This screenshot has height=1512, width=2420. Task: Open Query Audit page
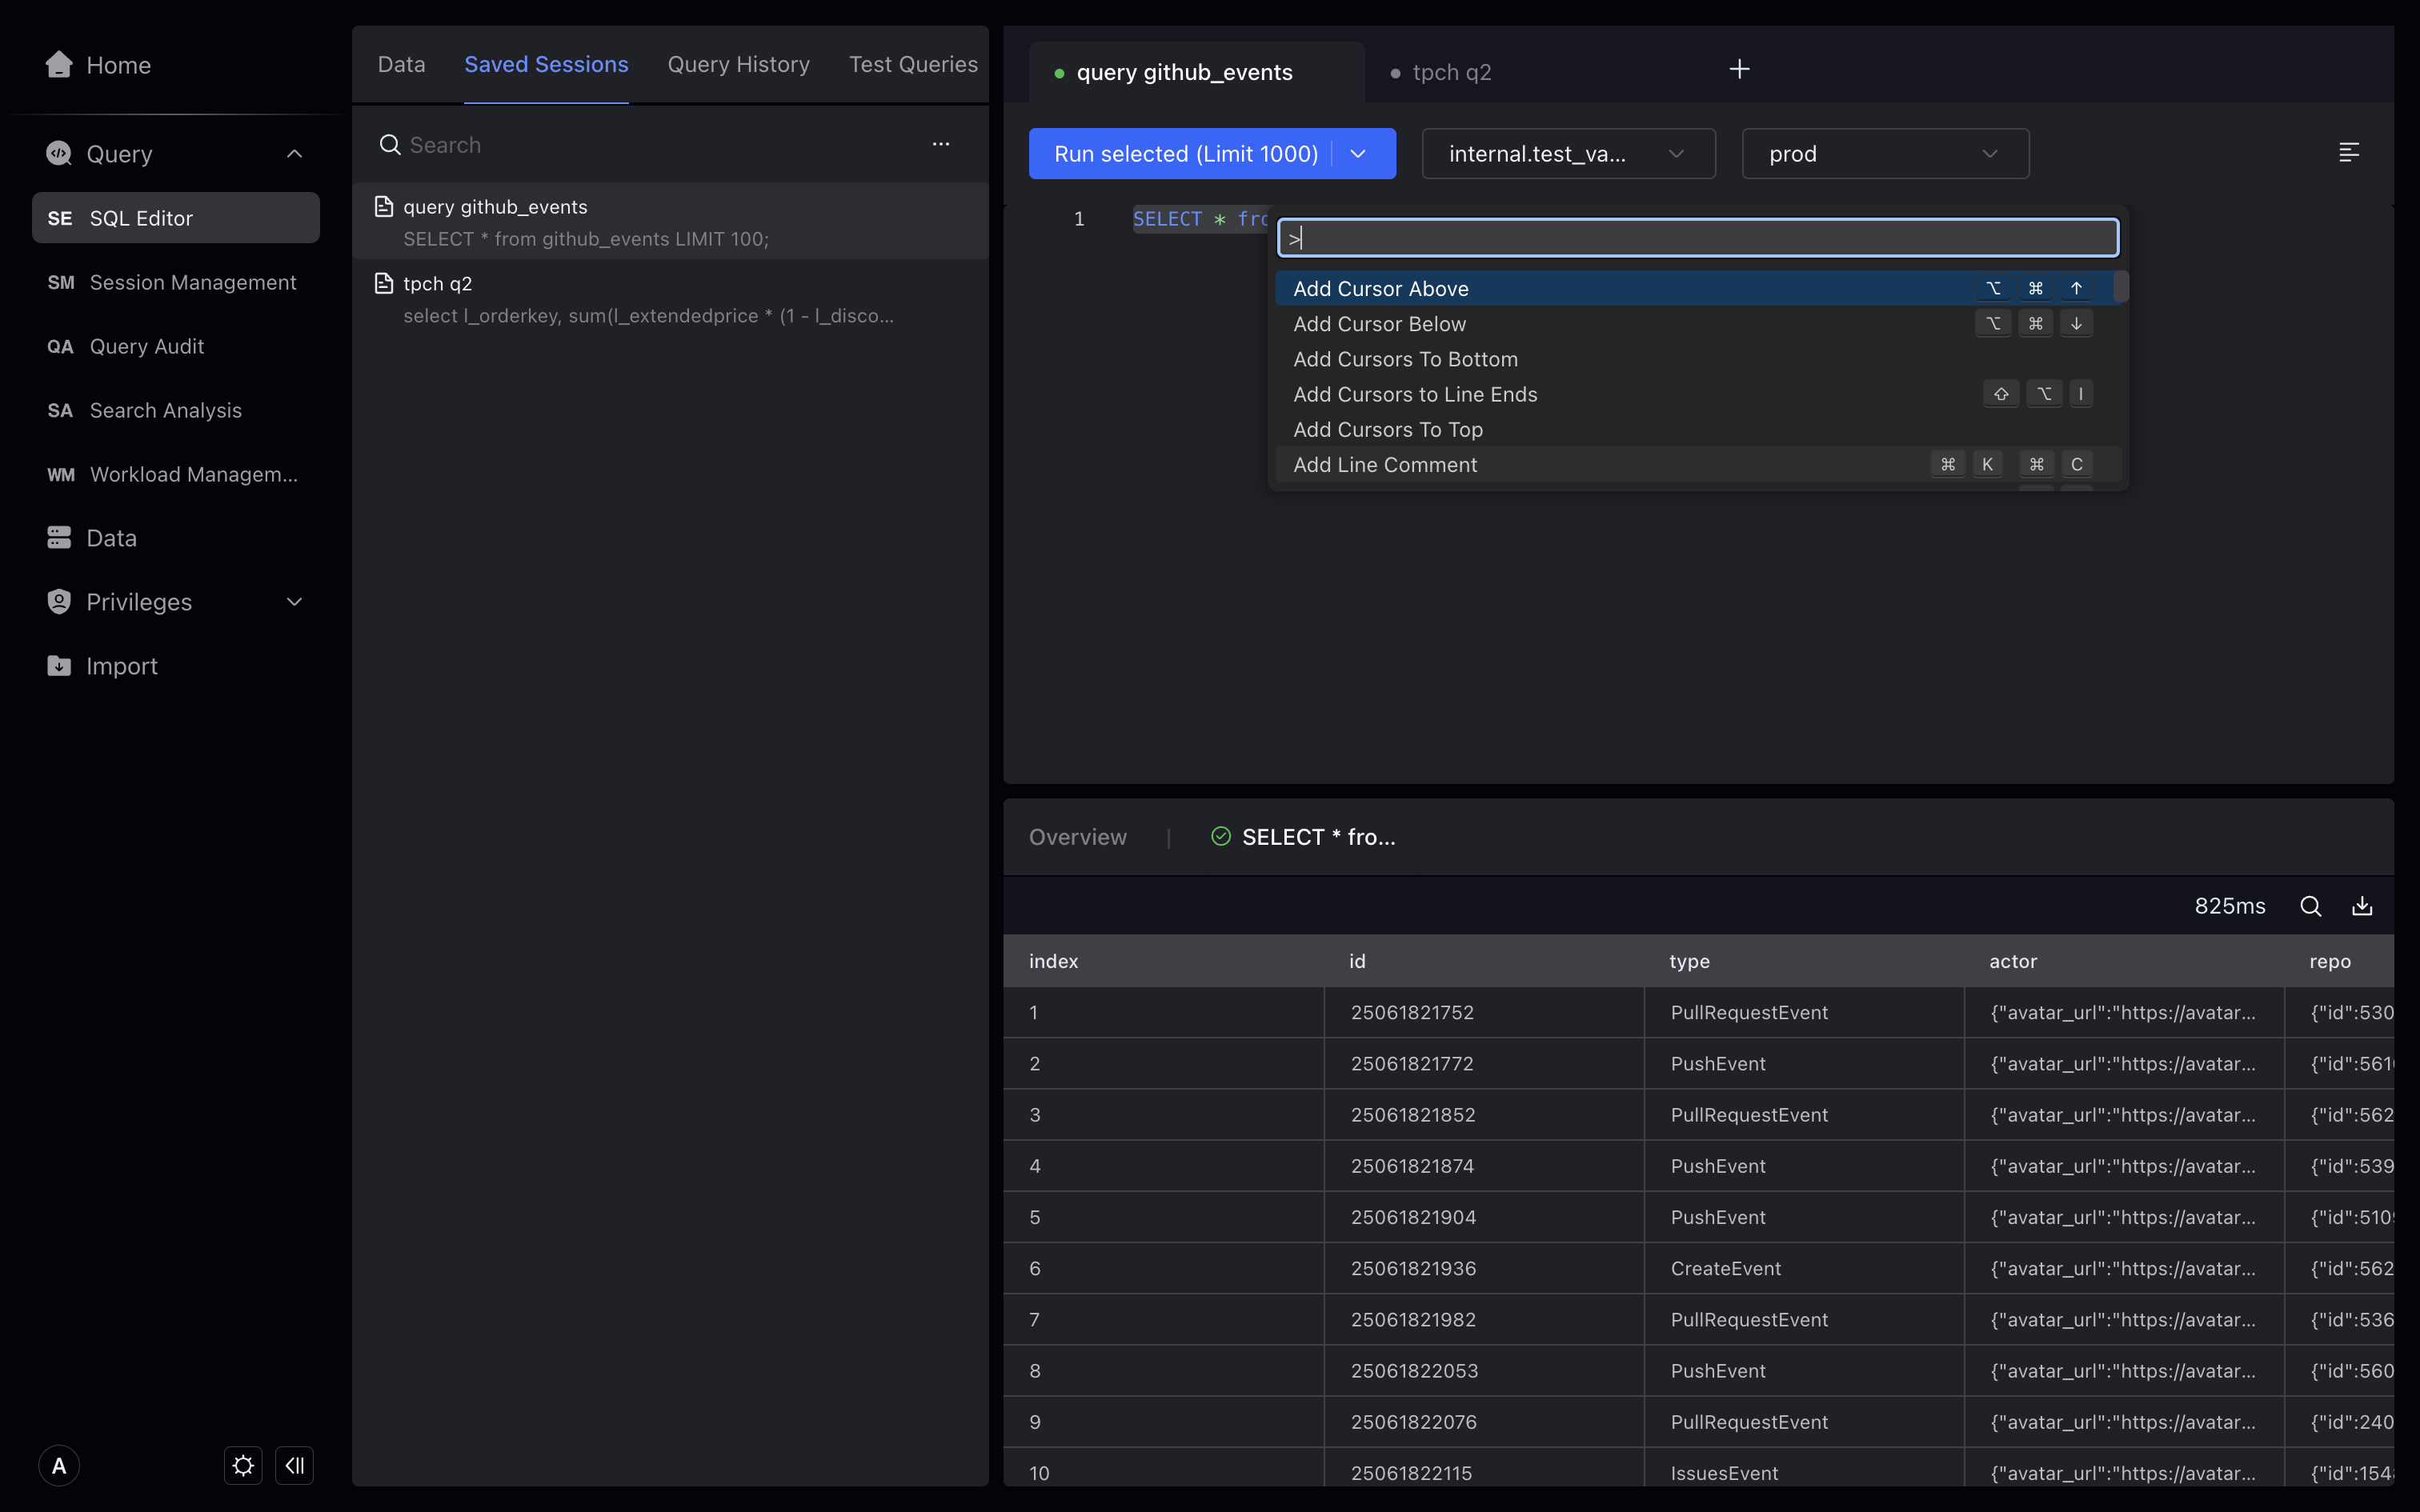(x=176, y=346)
